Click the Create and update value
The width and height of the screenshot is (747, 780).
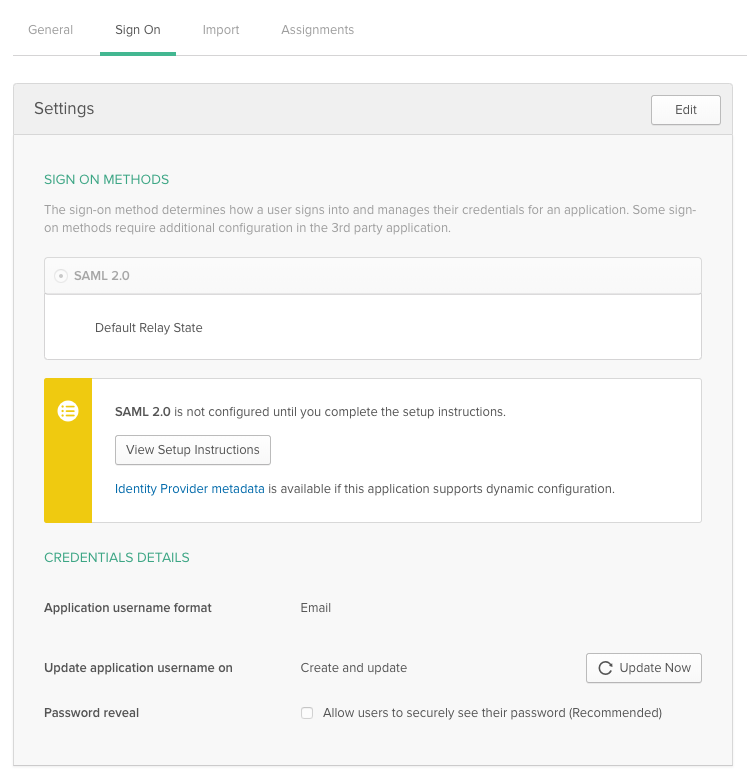click(x=354, y=668)
